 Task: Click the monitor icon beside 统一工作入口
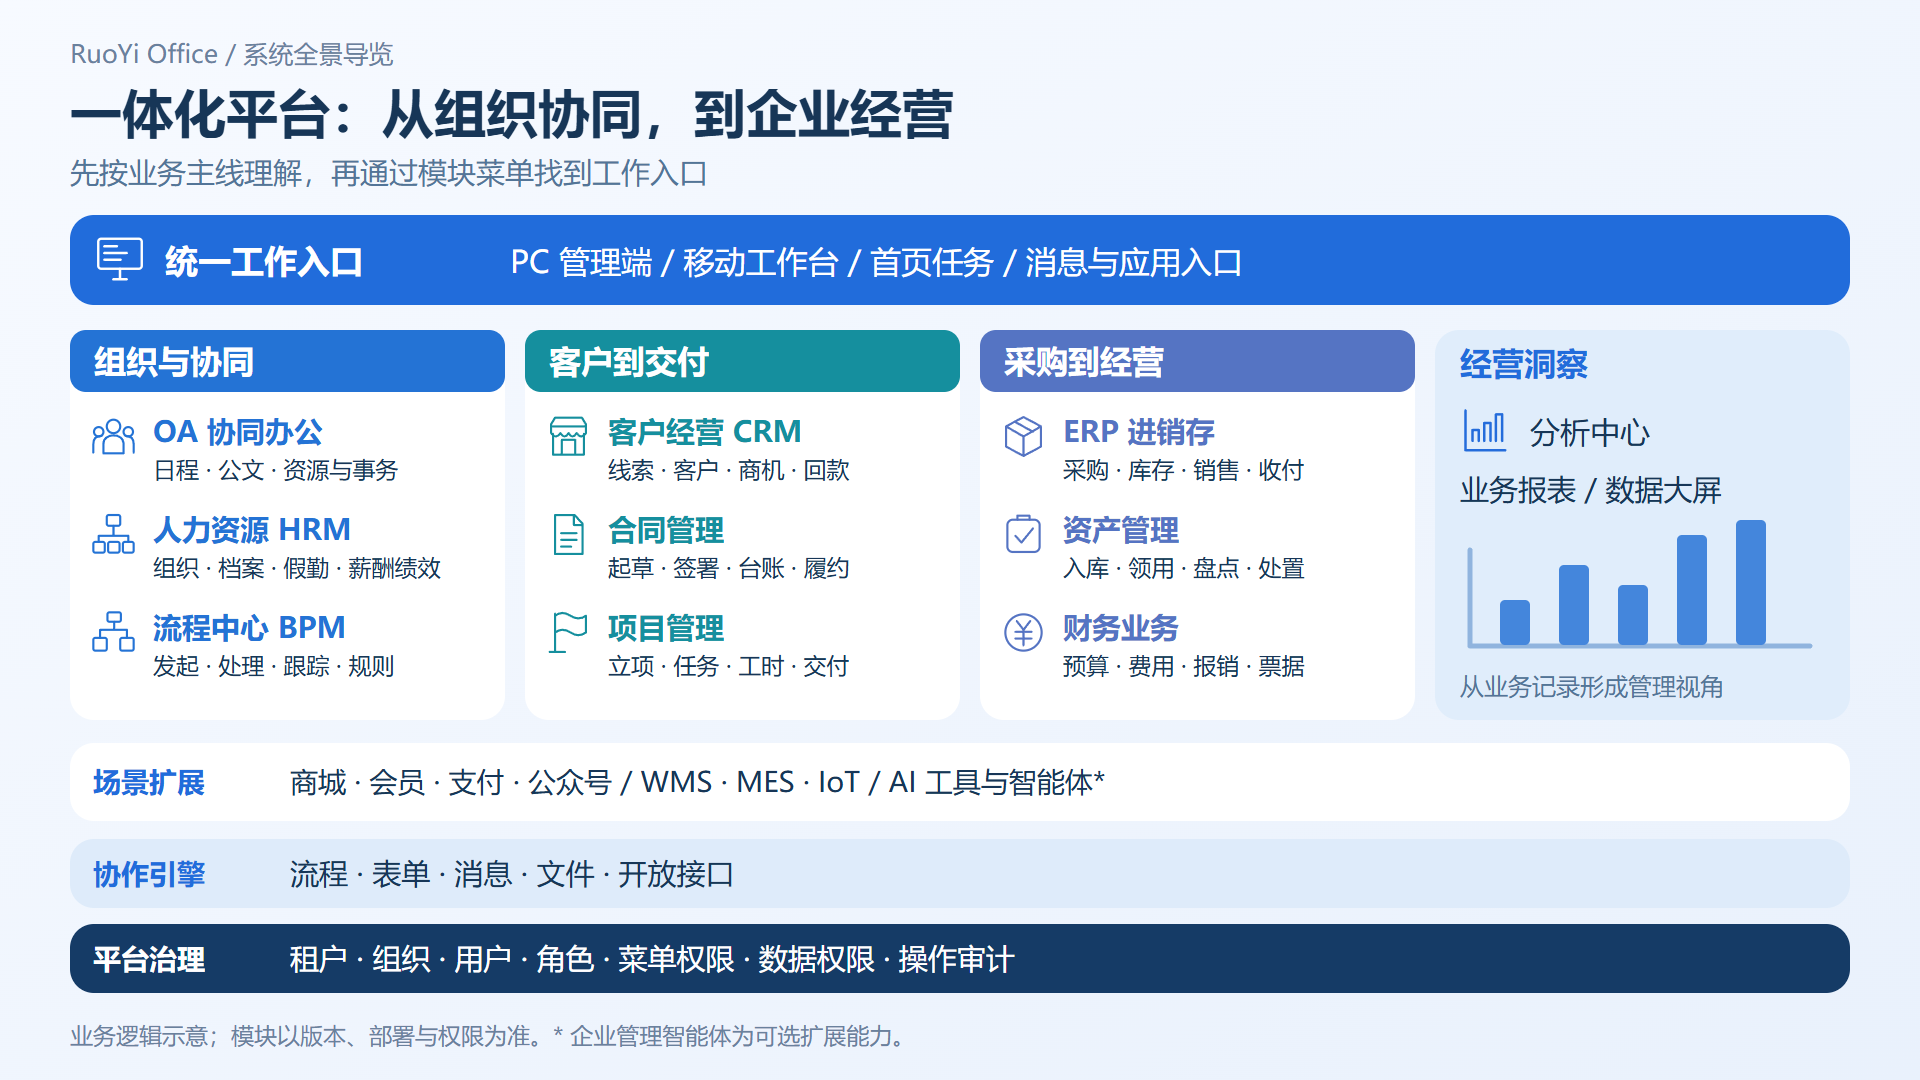click(119, 259)
